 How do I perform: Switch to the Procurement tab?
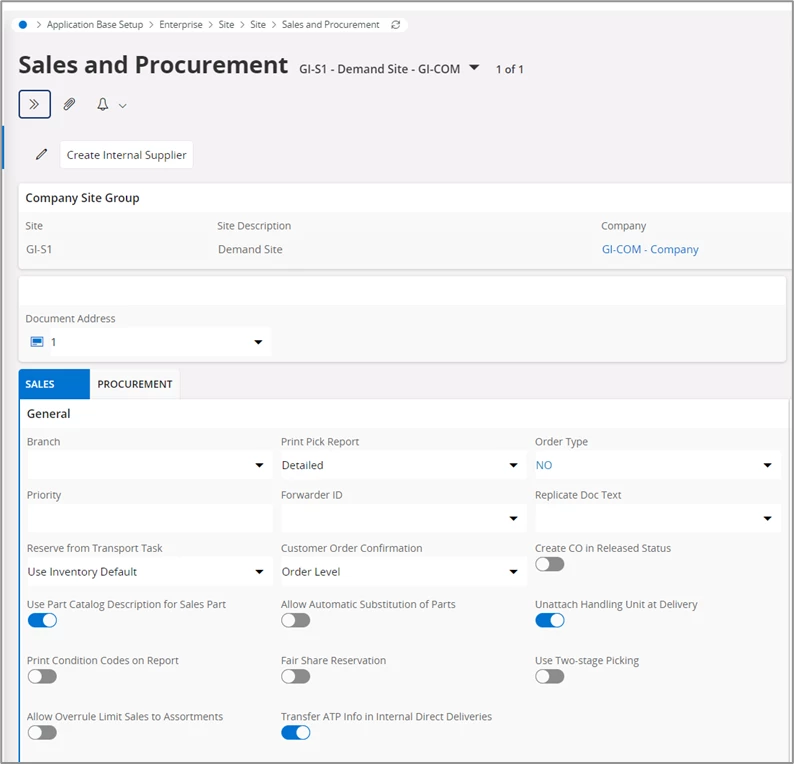click(135, 384)
